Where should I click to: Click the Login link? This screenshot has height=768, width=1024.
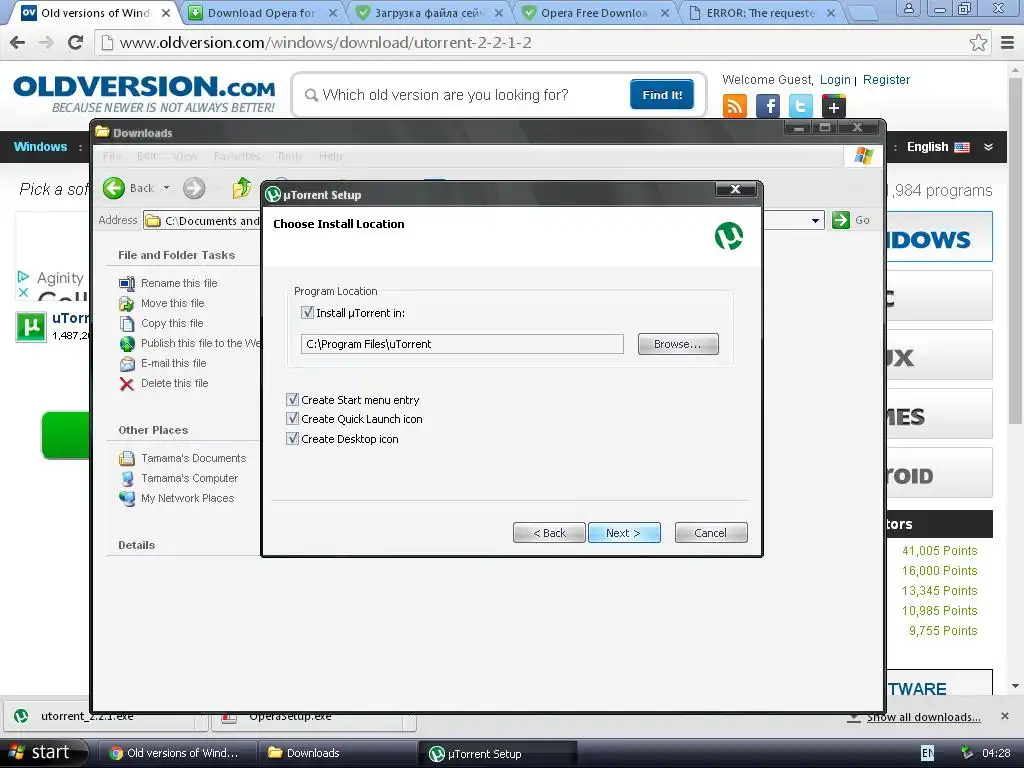pyautogui.click(x=835, y=80)
